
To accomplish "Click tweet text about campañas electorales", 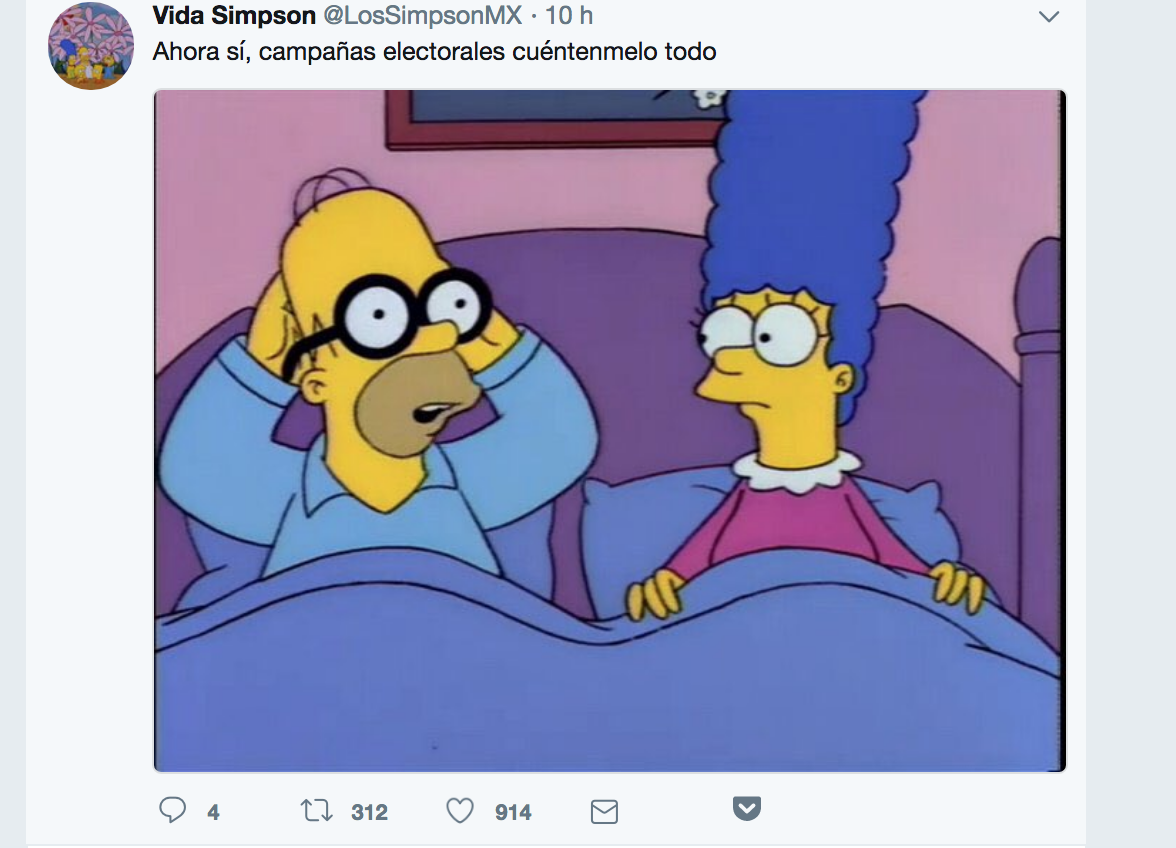I will coord(434,51).
